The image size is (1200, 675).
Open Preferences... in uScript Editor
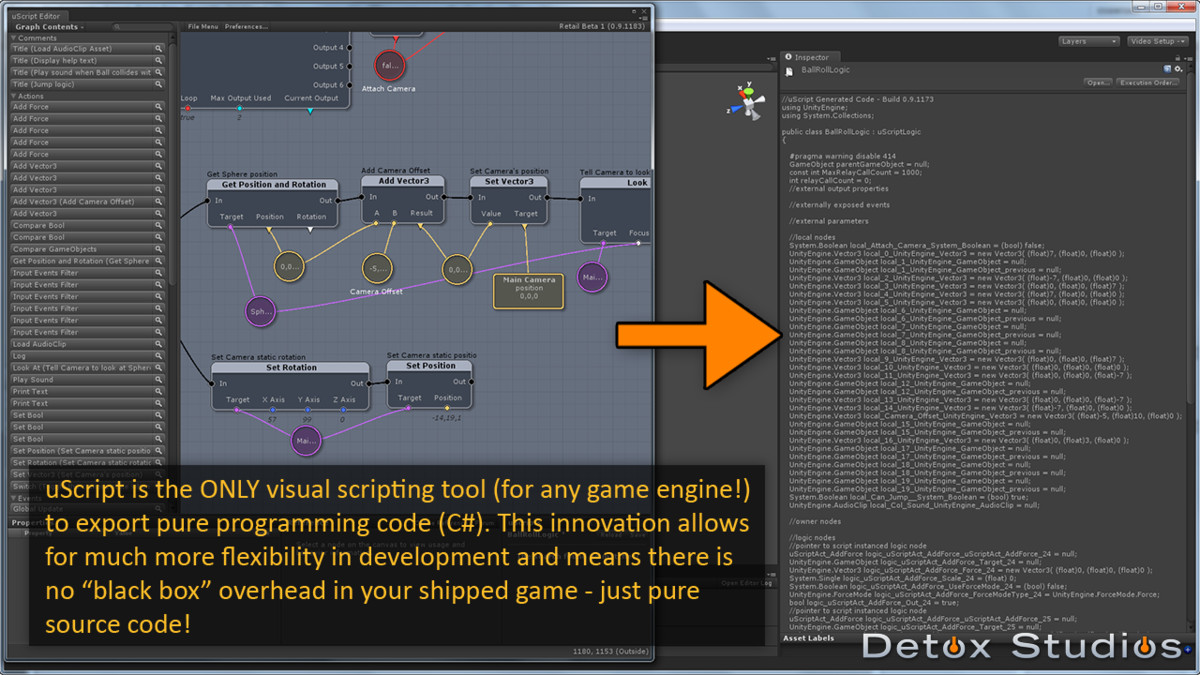pos(246,27)
